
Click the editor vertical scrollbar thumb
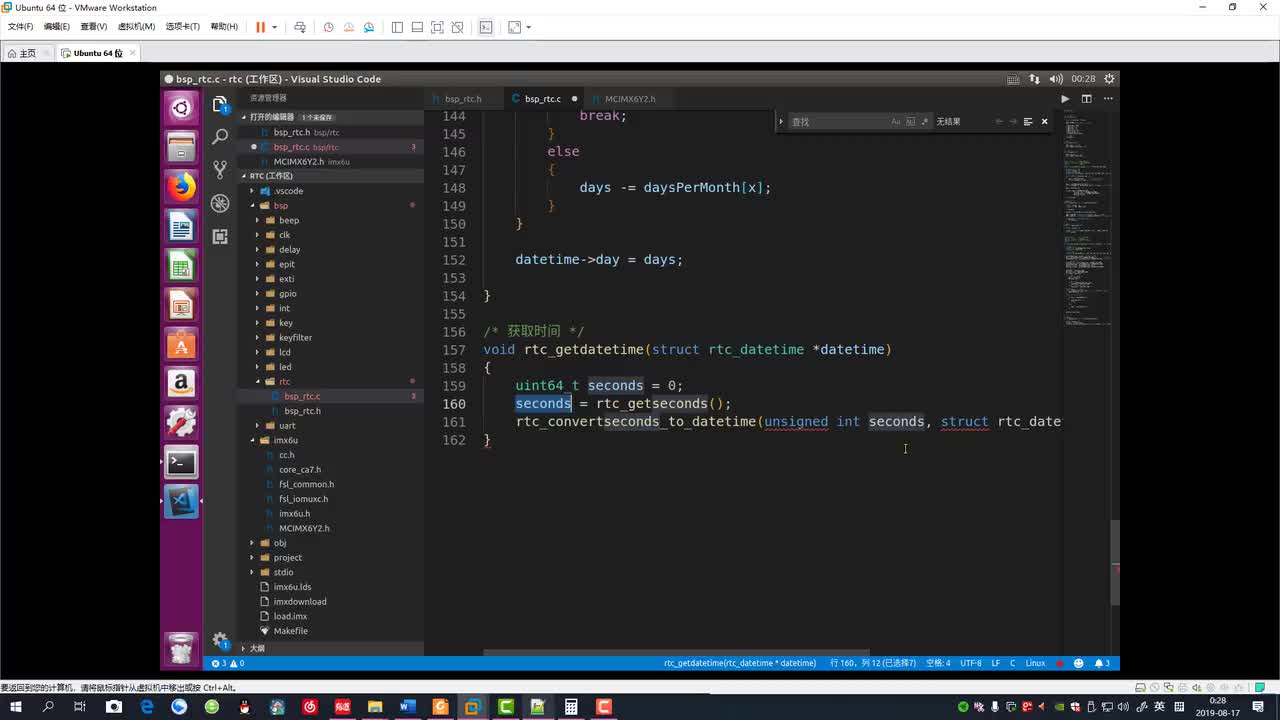point(1115,562)
